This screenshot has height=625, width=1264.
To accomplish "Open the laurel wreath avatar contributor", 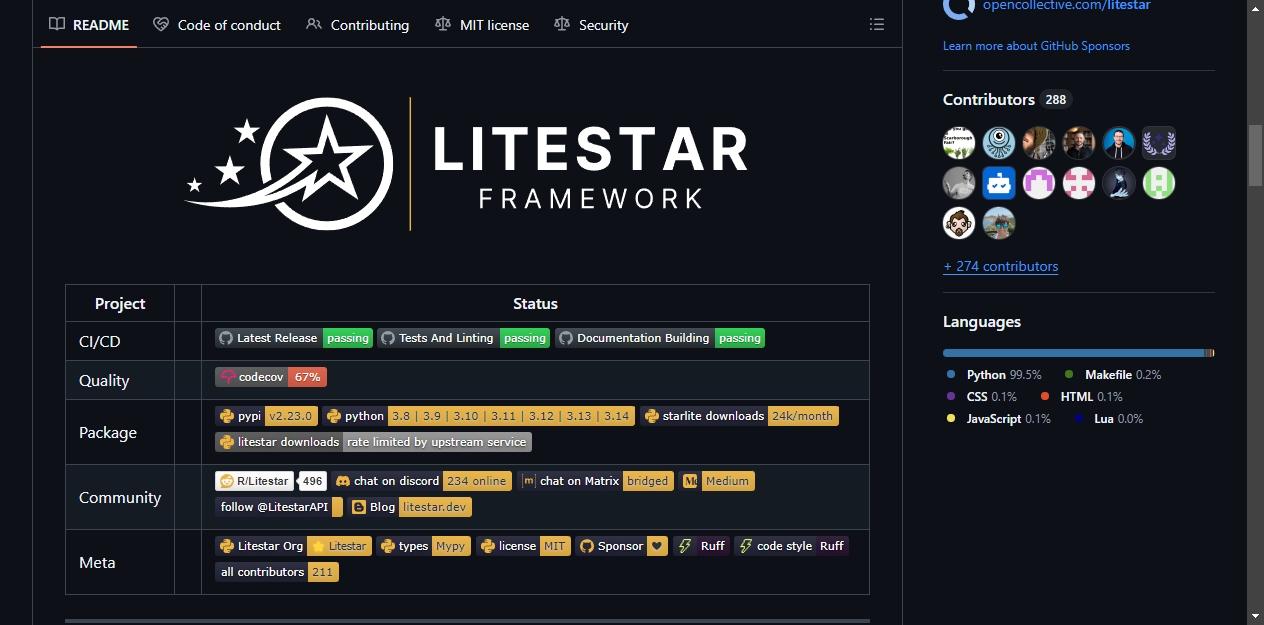I will 1159,143.
